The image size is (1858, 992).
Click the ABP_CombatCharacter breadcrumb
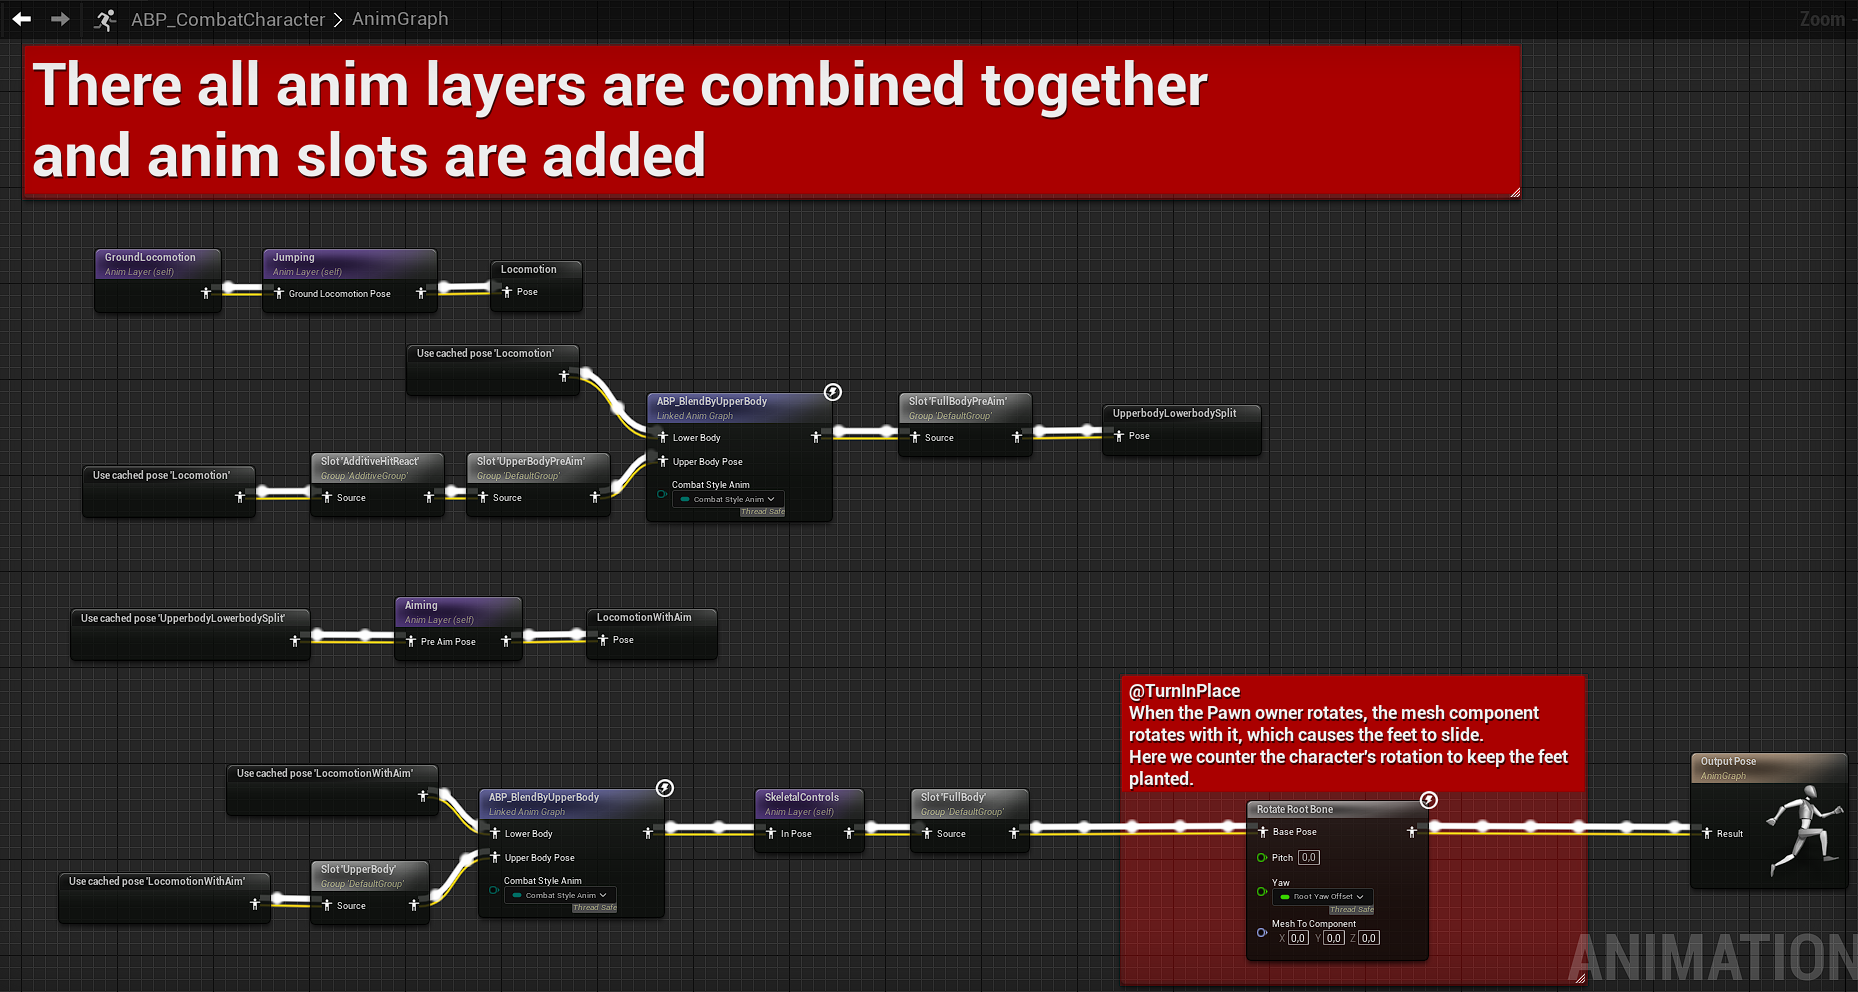[227, 19]
